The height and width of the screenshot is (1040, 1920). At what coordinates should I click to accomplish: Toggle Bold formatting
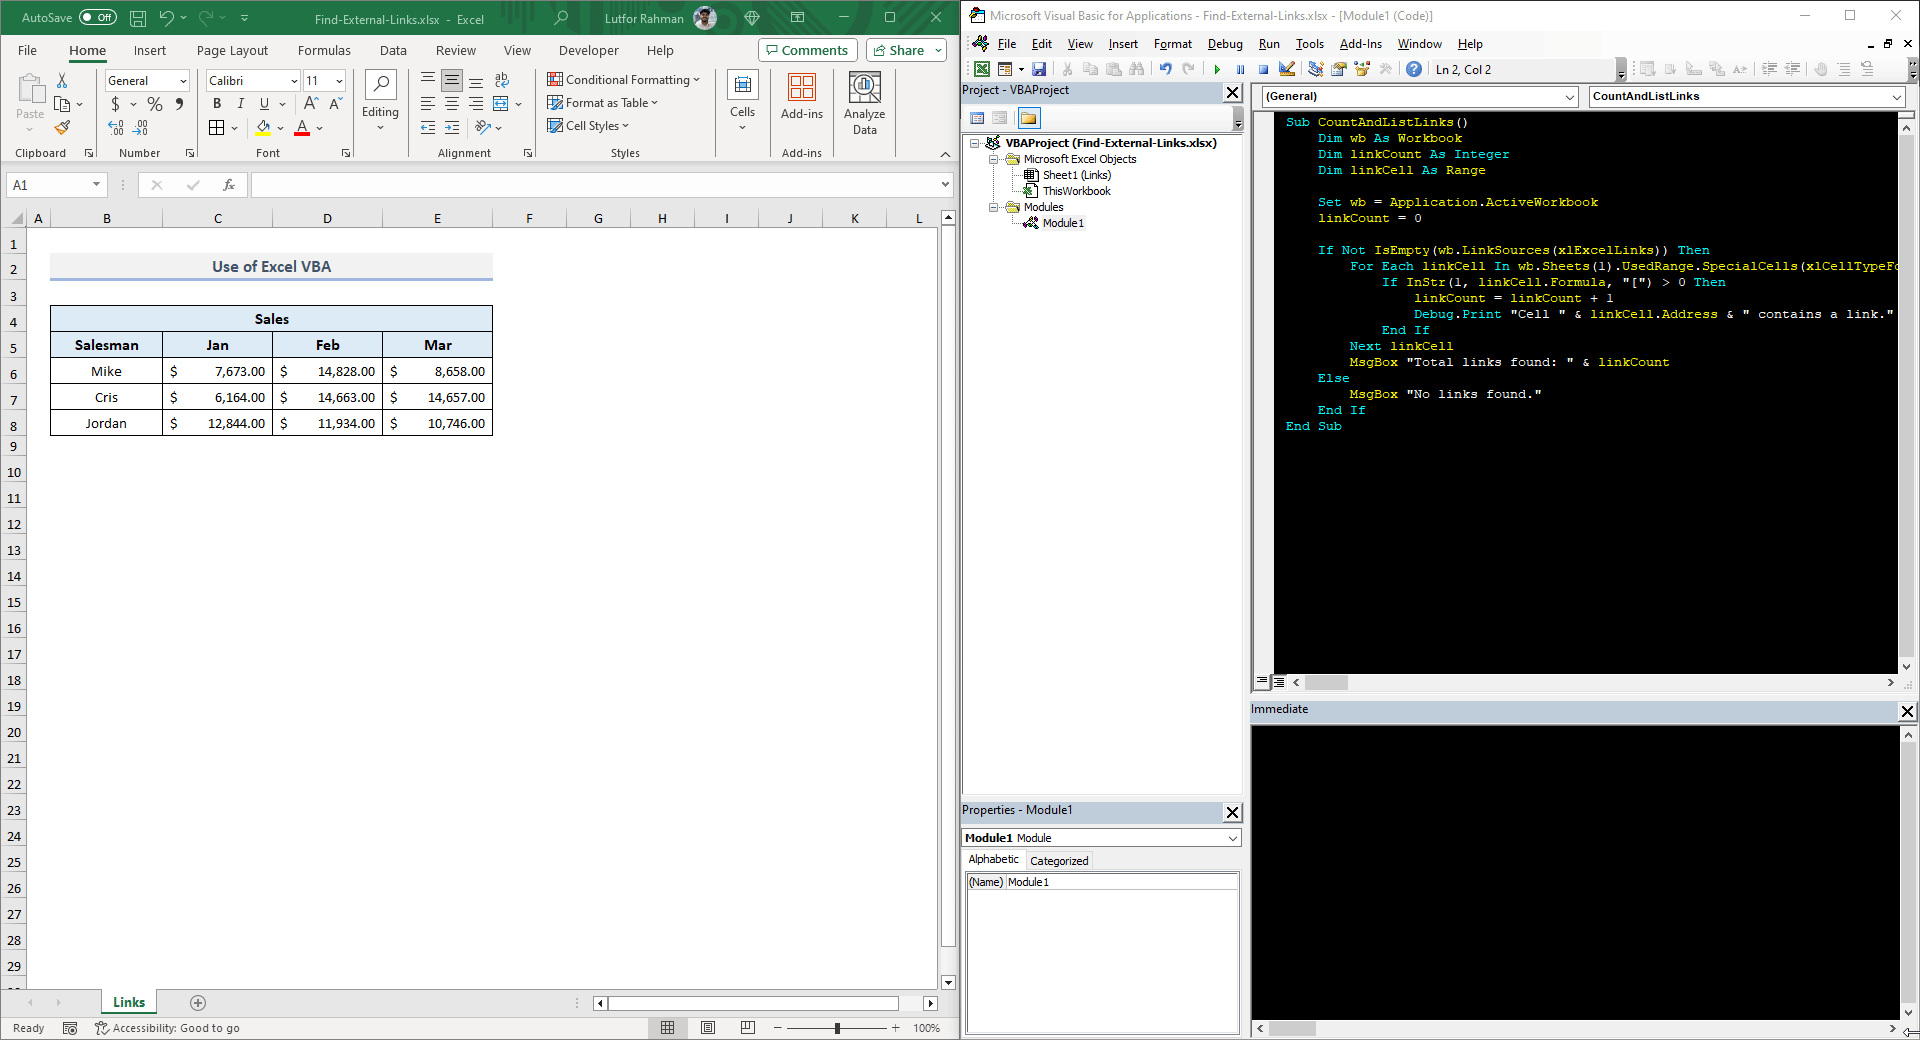(x=217, y=104)
